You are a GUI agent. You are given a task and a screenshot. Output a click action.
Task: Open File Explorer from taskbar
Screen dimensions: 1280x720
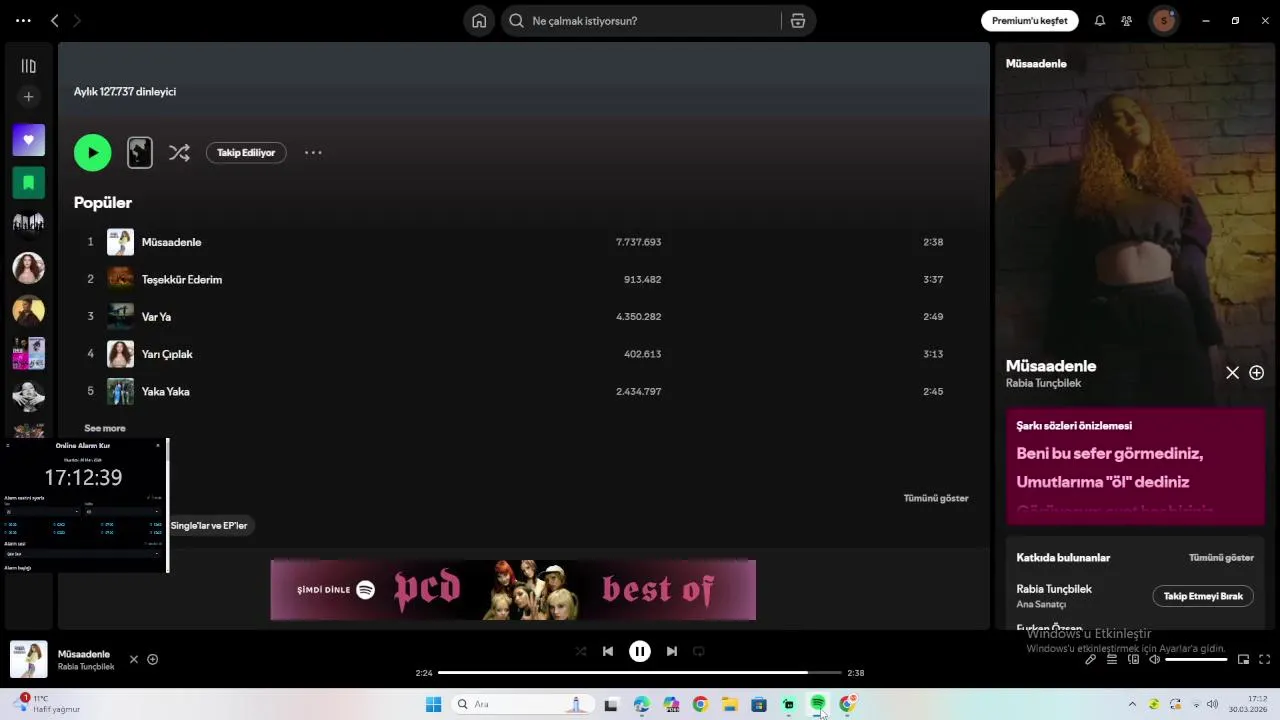click(x=729, y=705)
